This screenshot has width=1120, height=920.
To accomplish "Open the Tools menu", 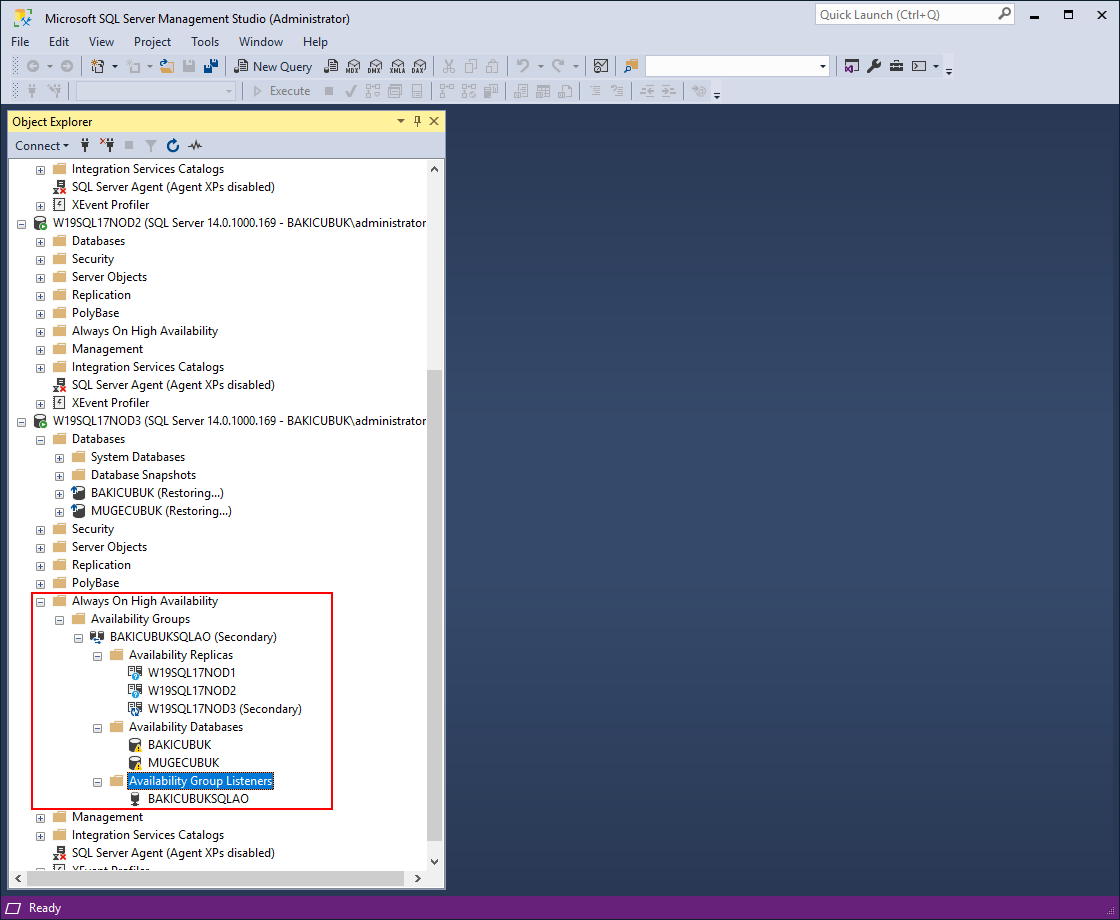I will pyautogui.click(x=205, y=42).
